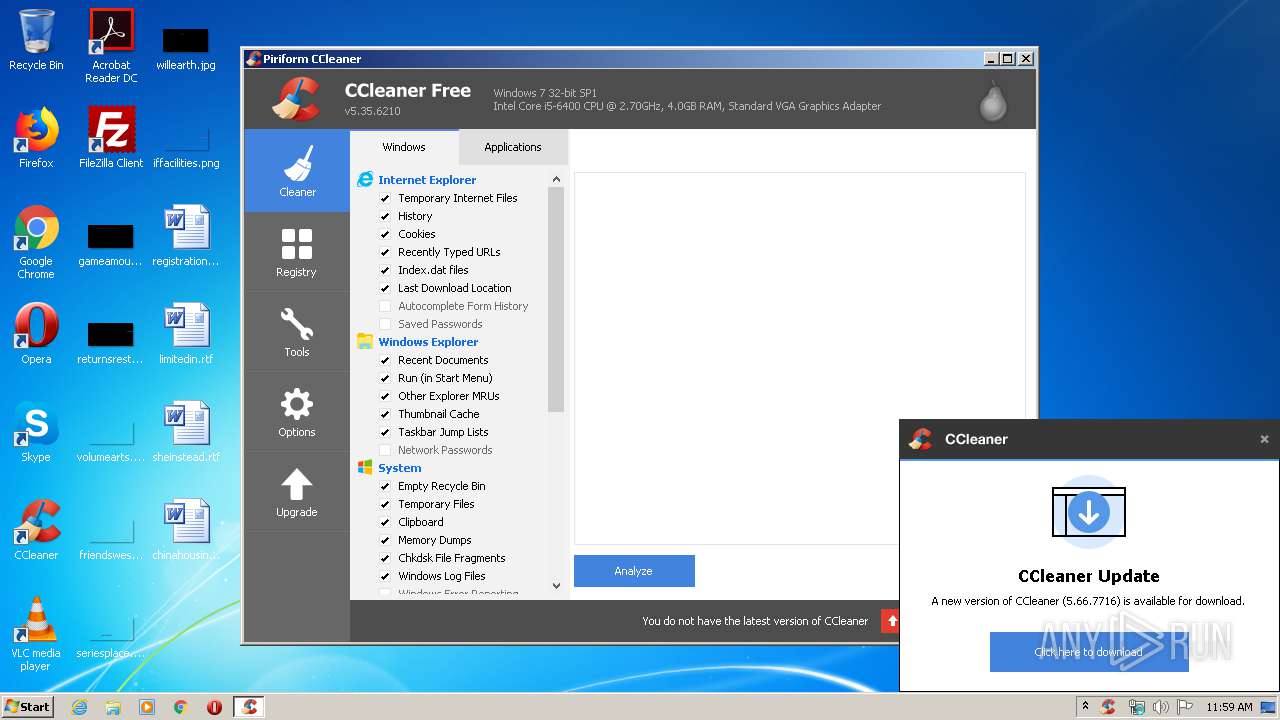Open CCleaner desktop shortcut
Image resolution: width=1280 pixels, height=720 pixels.
coord(36,530)
